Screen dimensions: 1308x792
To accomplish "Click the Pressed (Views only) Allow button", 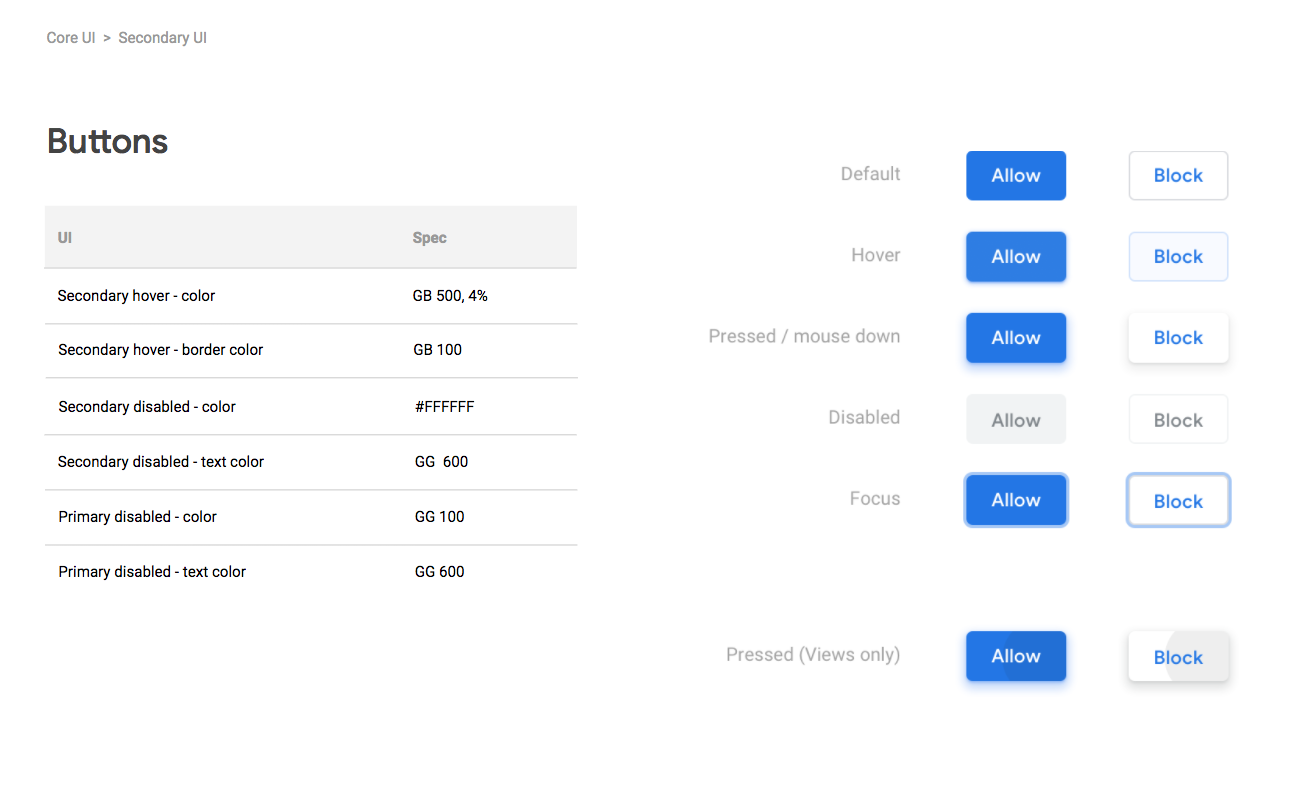I will click(1016, 657).
